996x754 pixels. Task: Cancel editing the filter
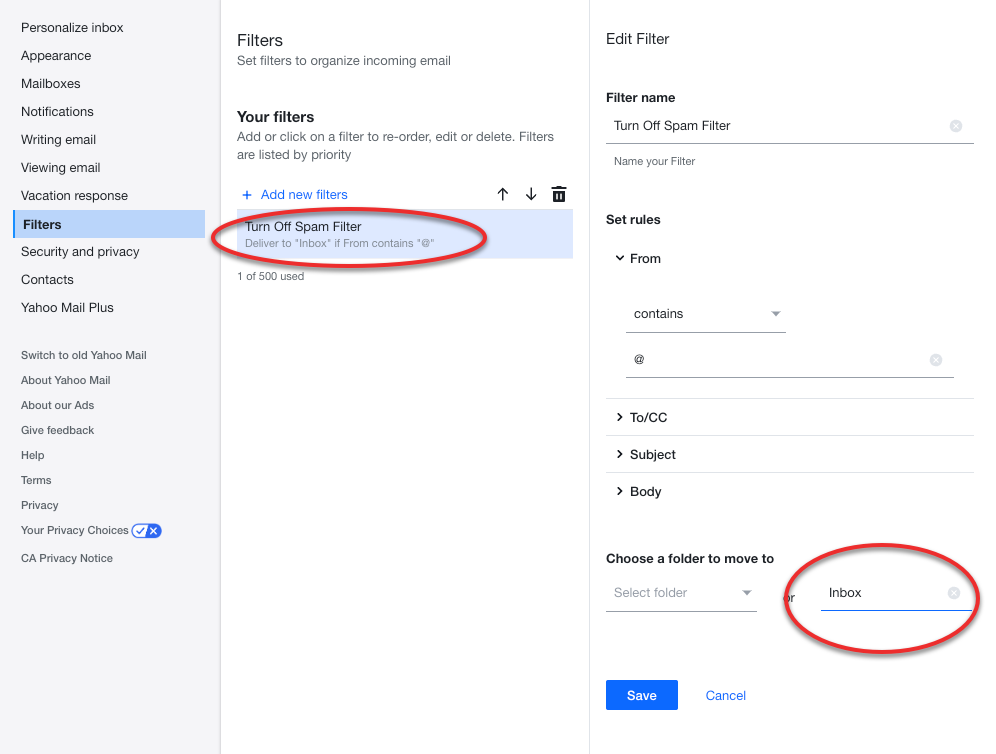[725, 696]
